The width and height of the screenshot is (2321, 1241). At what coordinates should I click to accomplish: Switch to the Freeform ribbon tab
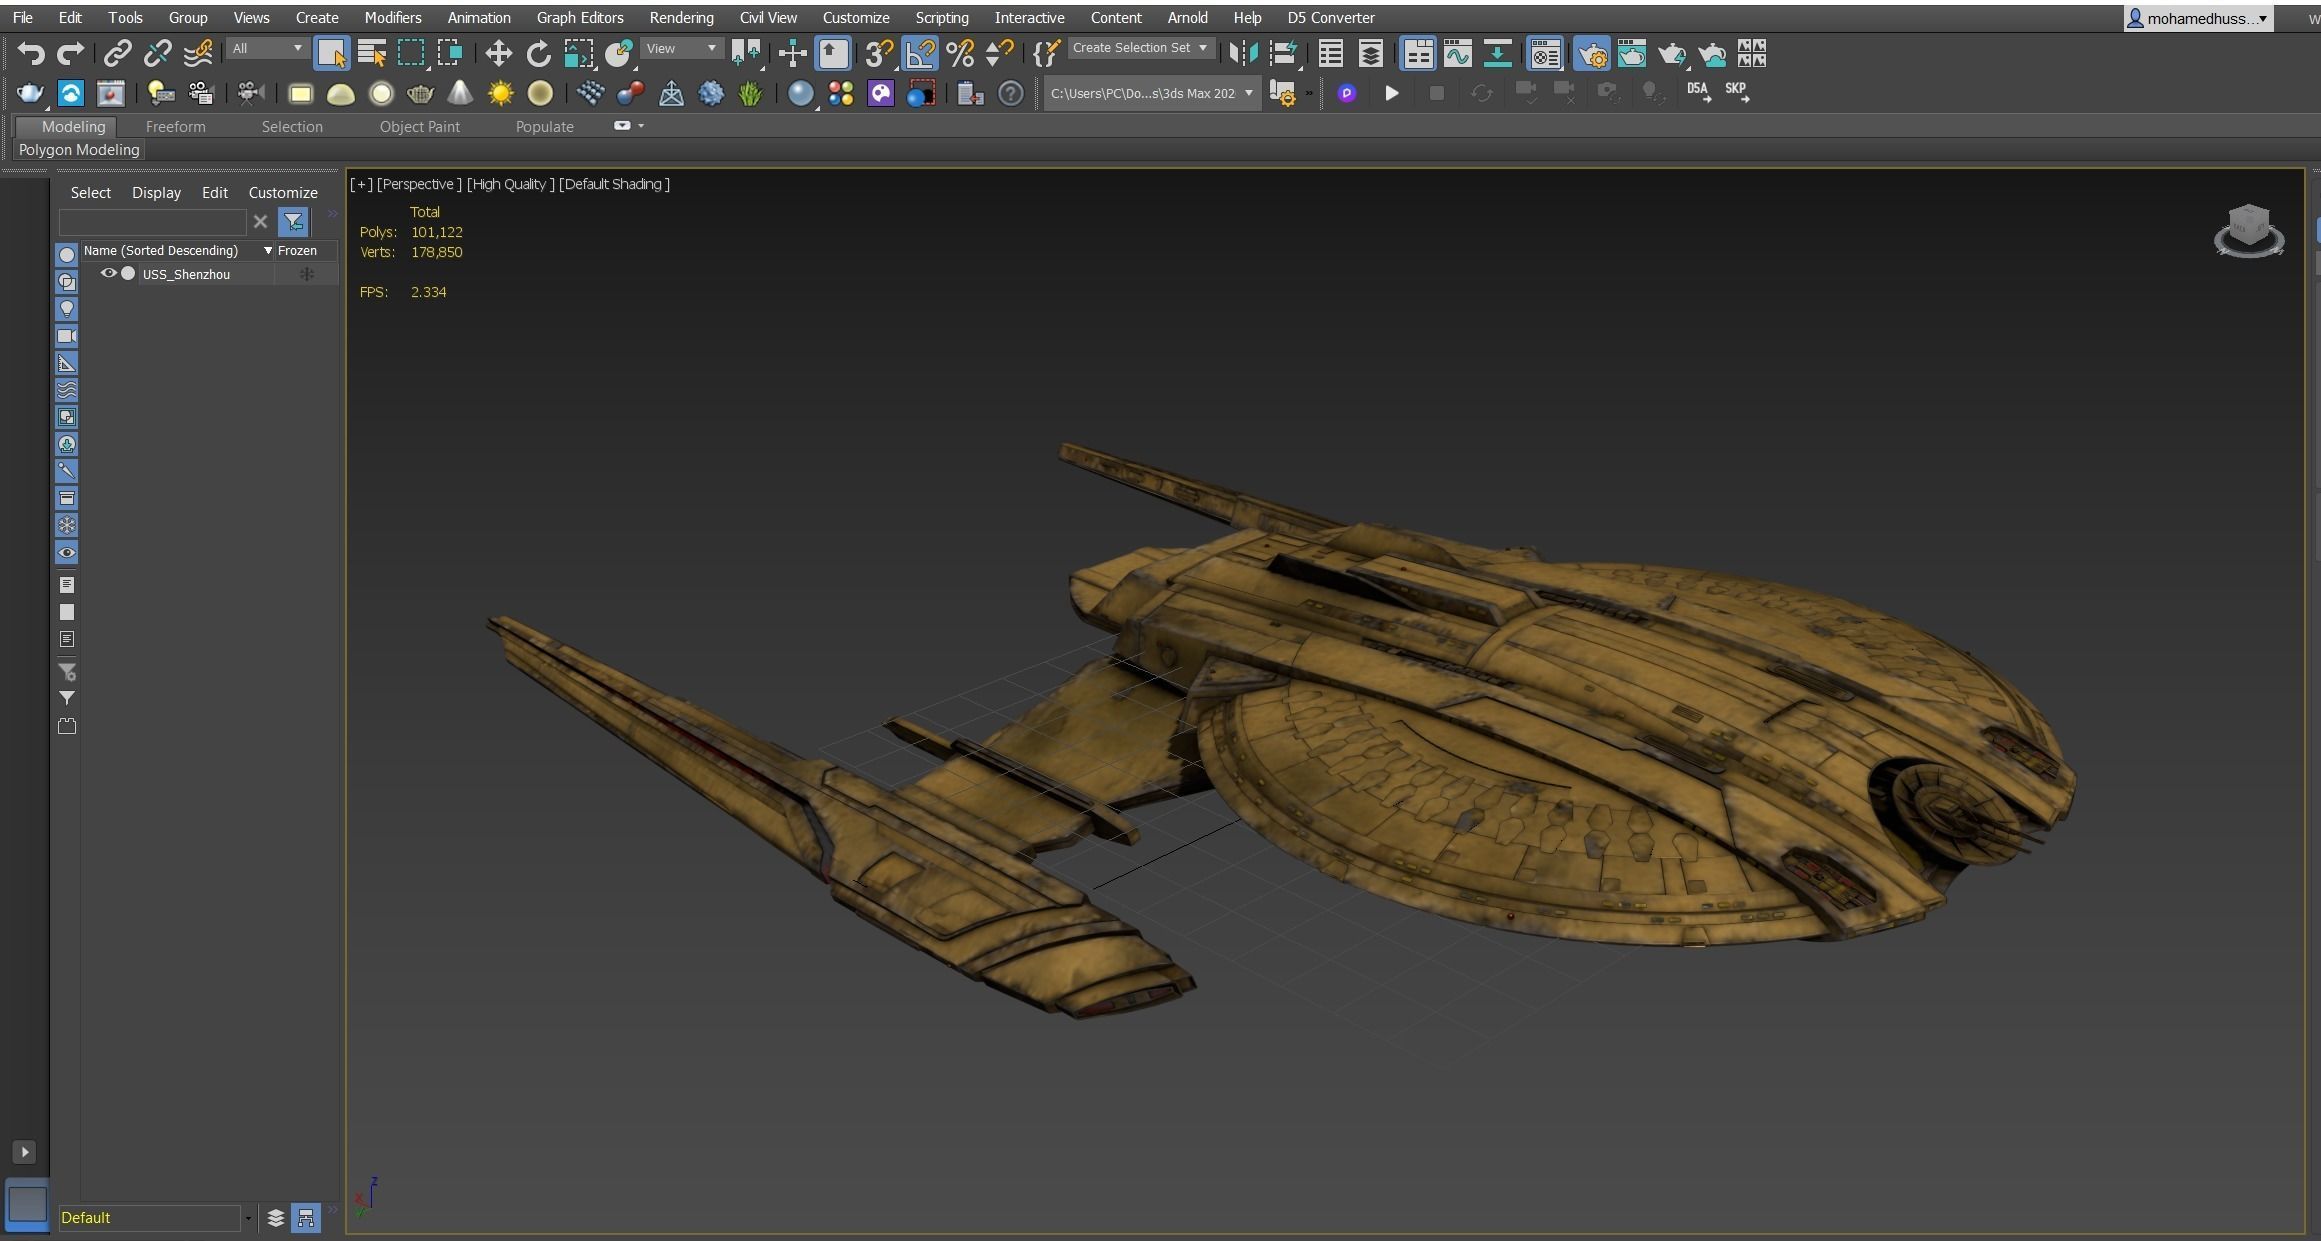175,127
